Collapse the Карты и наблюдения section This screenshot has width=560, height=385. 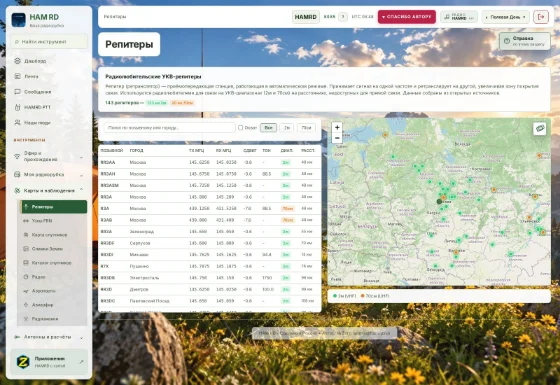(50, 190)
